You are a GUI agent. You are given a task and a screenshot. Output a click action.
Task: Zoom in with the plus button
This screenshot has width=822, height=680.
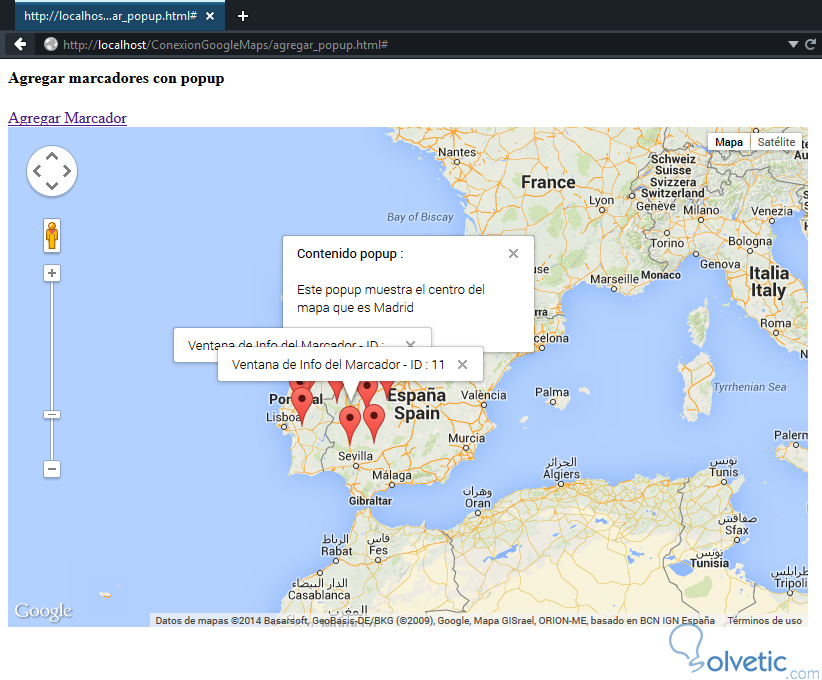click(52, 273)
